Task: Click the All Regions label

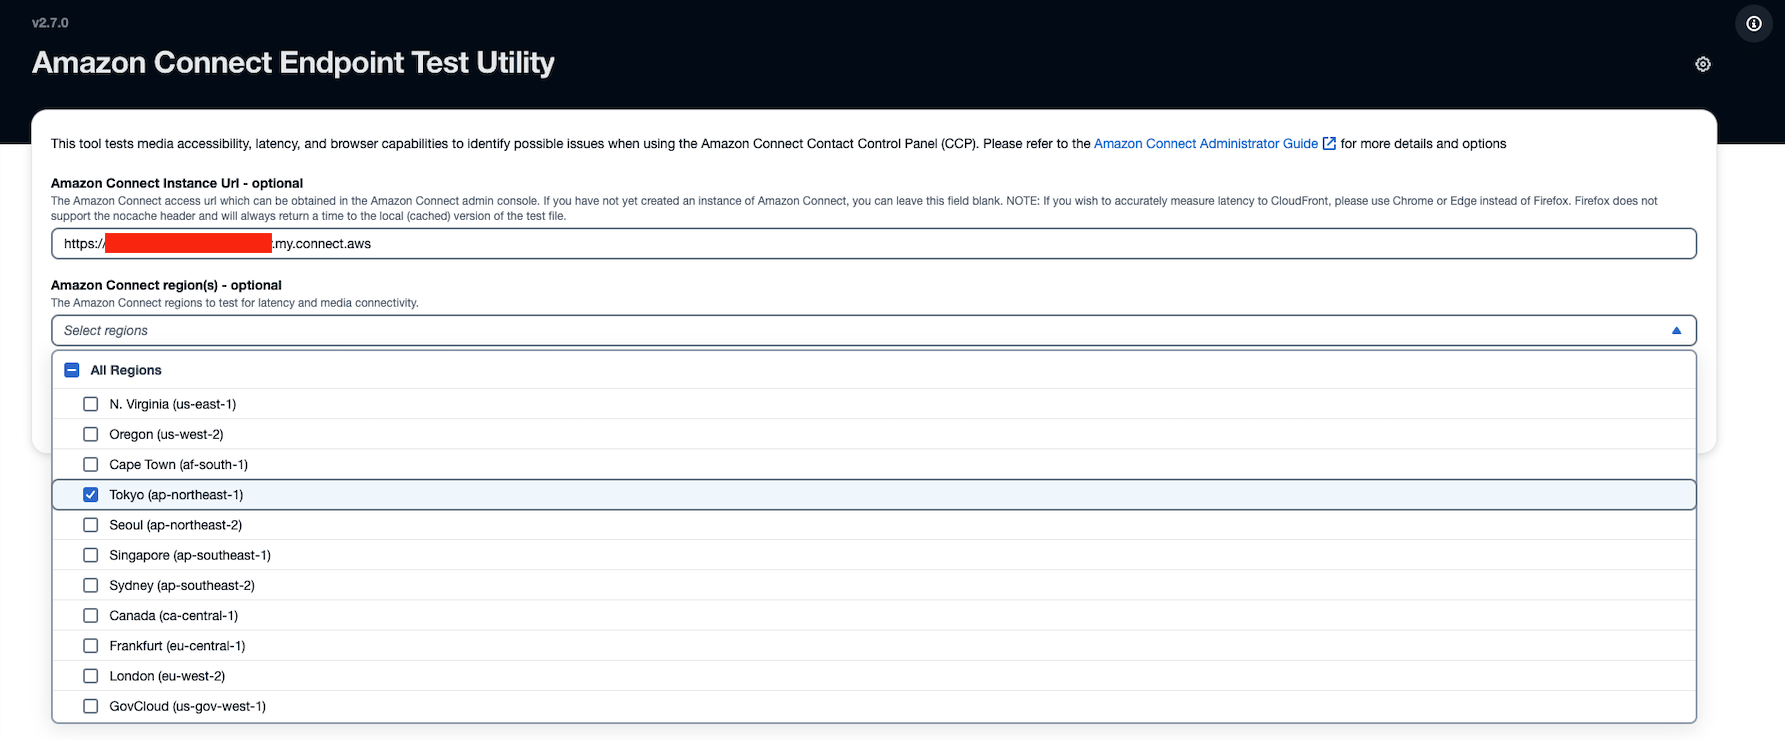Action: coord(126,370)
